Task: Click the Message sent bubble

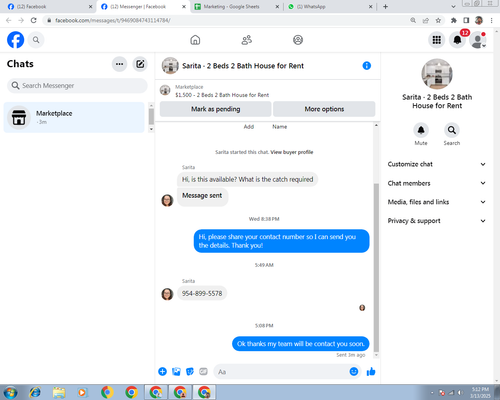Action: (x=202, y=196)
